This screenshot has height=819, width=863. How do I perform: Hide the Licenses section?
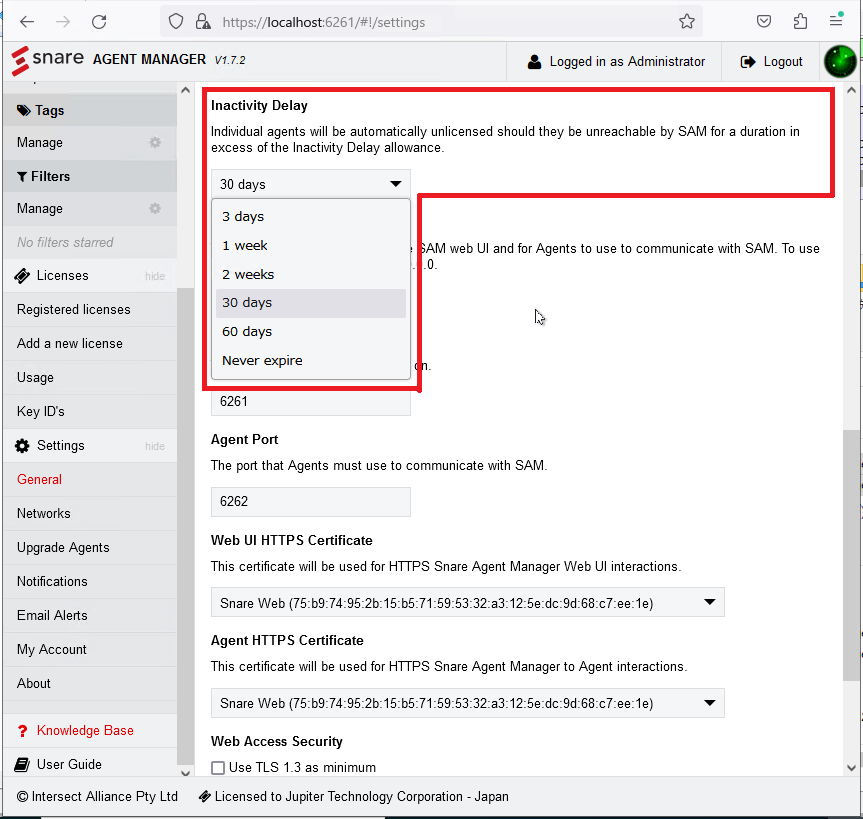(155, 276)
